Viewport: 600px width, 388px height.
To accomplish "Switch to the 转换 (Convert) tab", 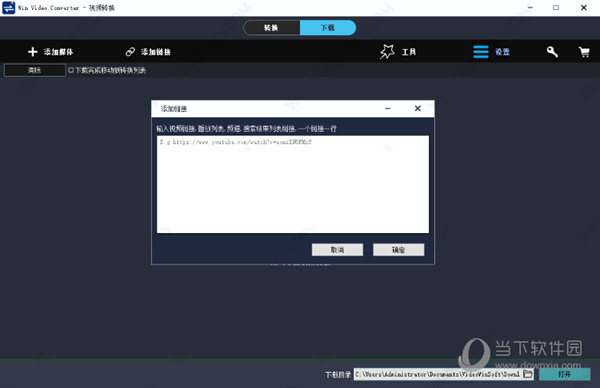I will [272, 28].
